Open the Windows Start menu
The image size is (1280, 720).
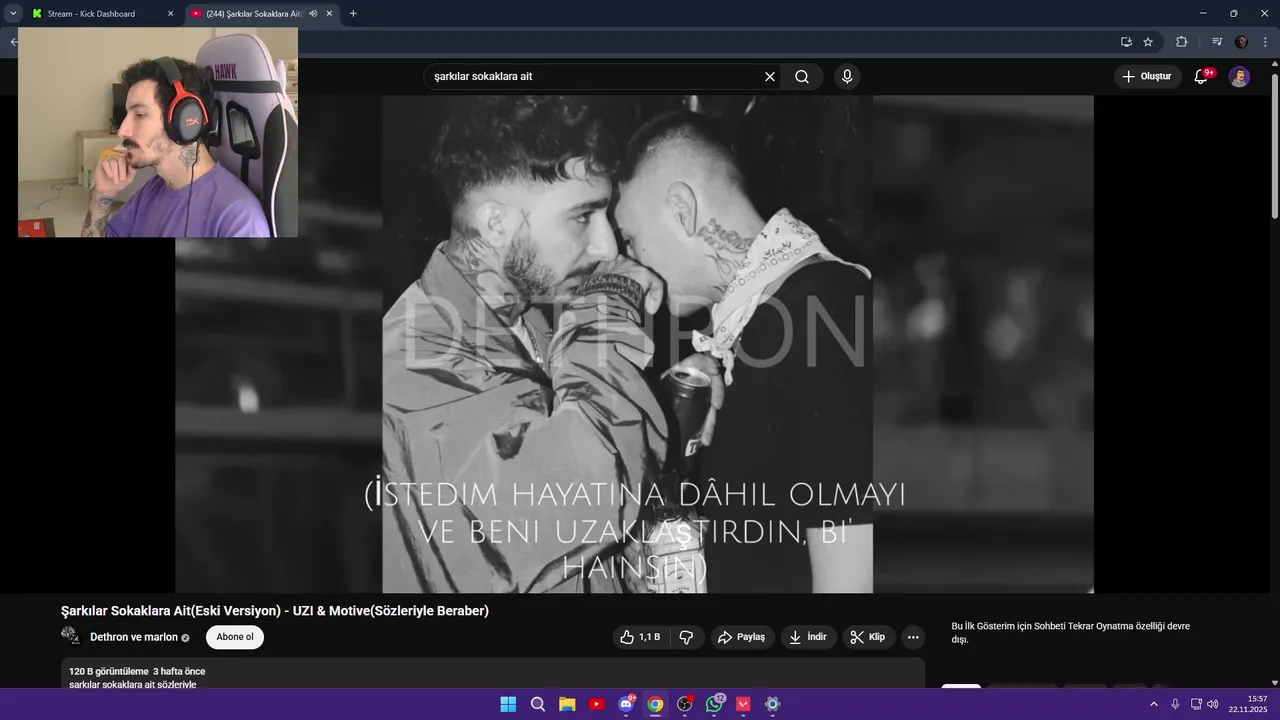click(508, 704)
